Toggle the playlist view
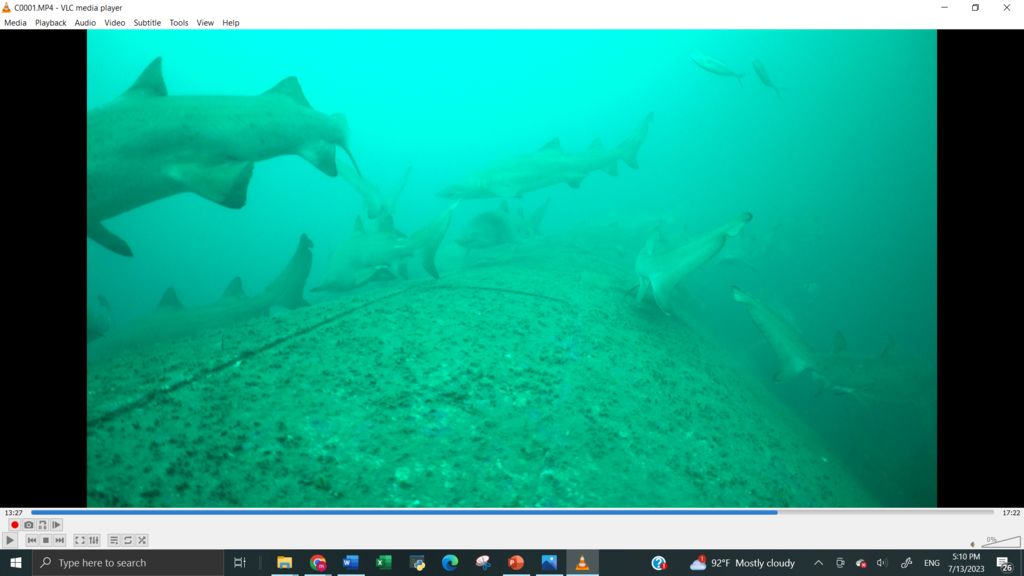Screen dimensions: 1024x576 [114, 540]
